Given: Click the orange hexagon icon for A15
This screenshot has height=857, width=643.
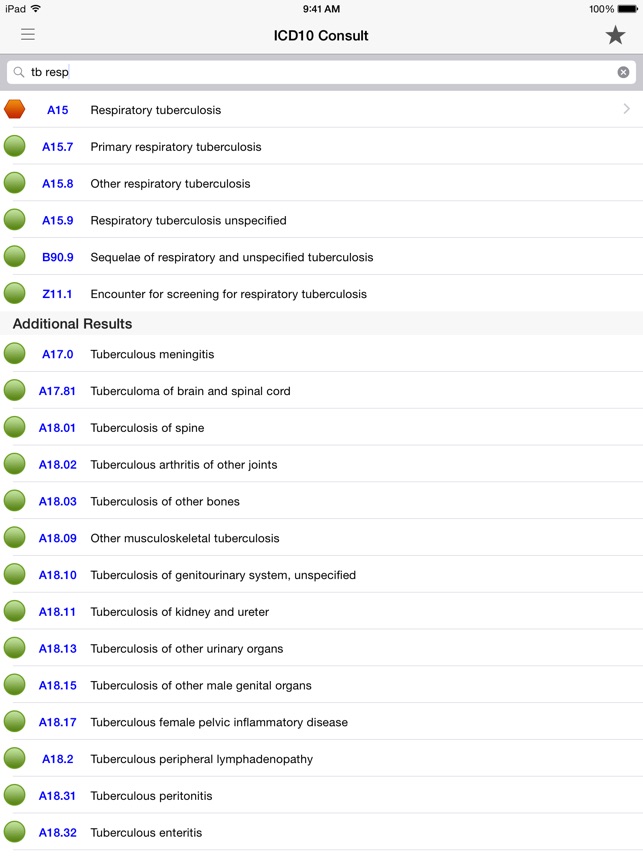Looking at the screenshot, I should [x=15, y=109].
